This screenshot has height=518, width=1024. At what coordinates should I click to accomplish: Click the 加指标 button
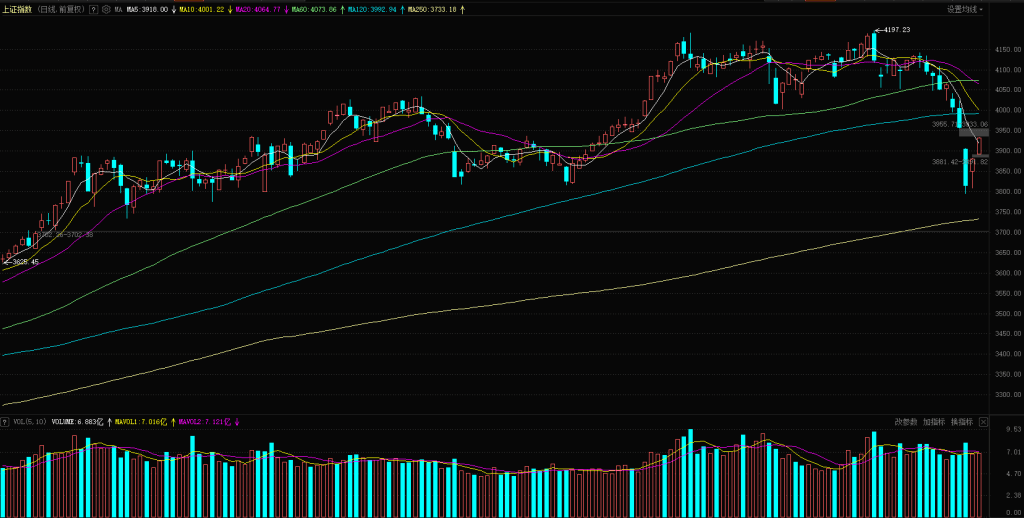coord(934,422)
